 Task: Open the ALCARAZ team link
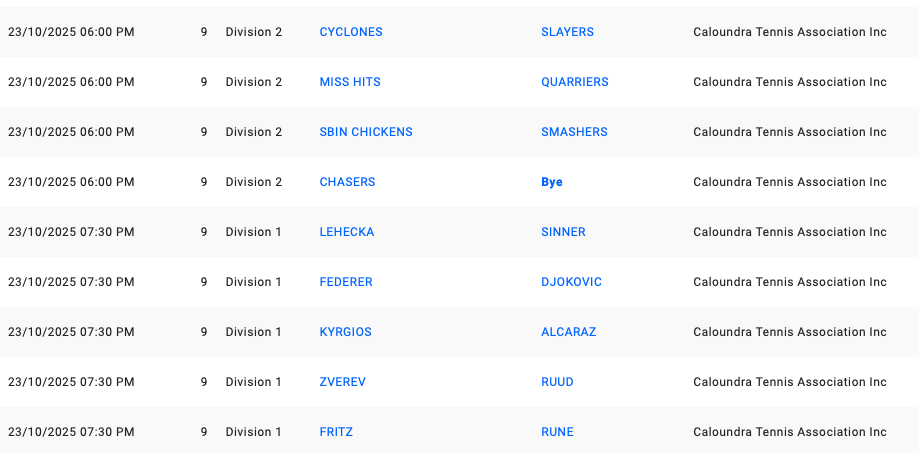click(568, 332)
